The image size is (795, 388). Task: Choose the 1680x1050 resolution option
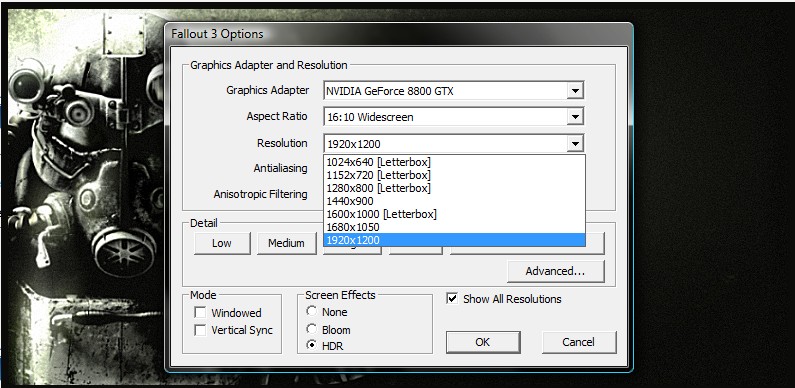pyautogui.click(x=454, y=227)
